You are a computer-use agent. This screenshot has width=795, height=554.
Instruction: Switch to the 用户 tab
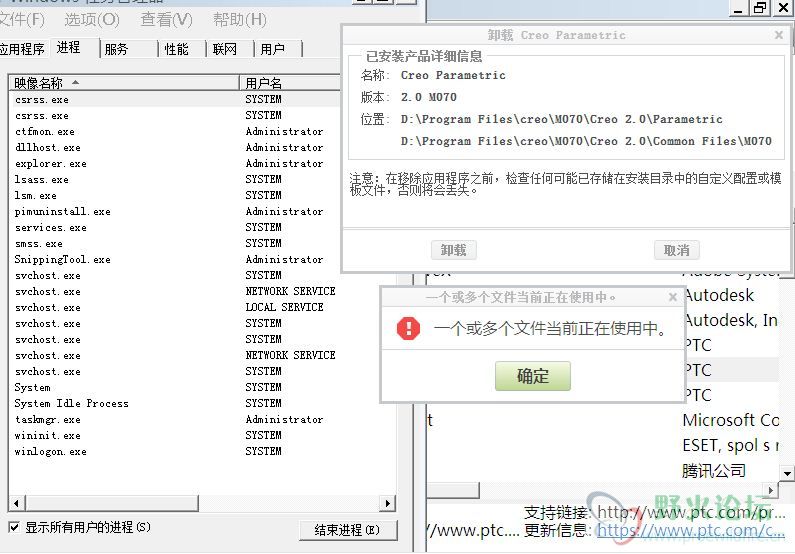click(272, 49)
